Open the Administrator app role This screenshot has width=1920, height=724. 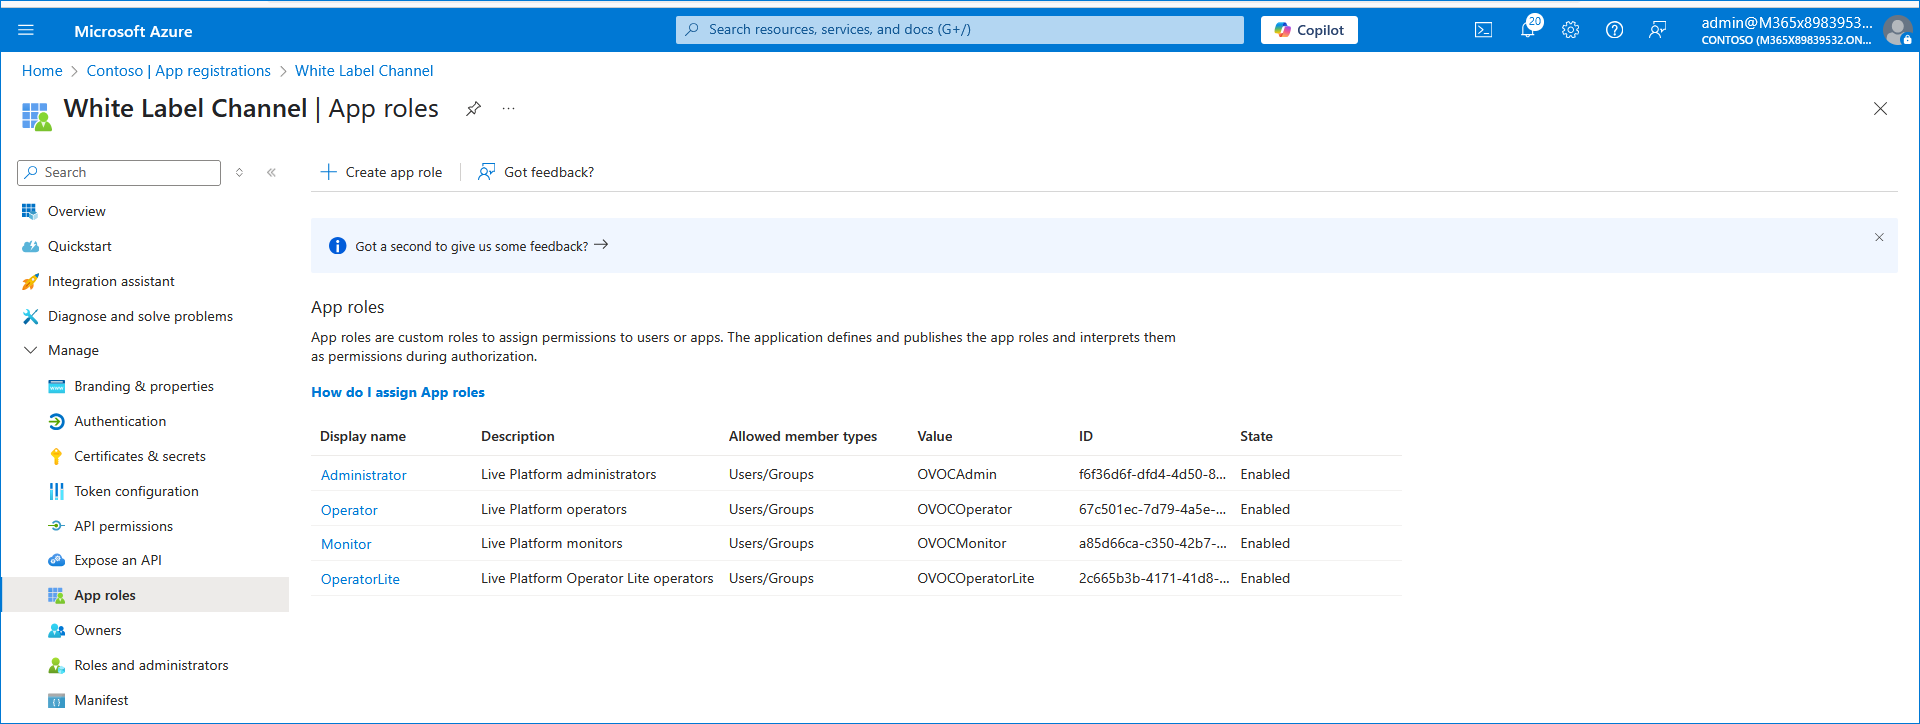363,476
